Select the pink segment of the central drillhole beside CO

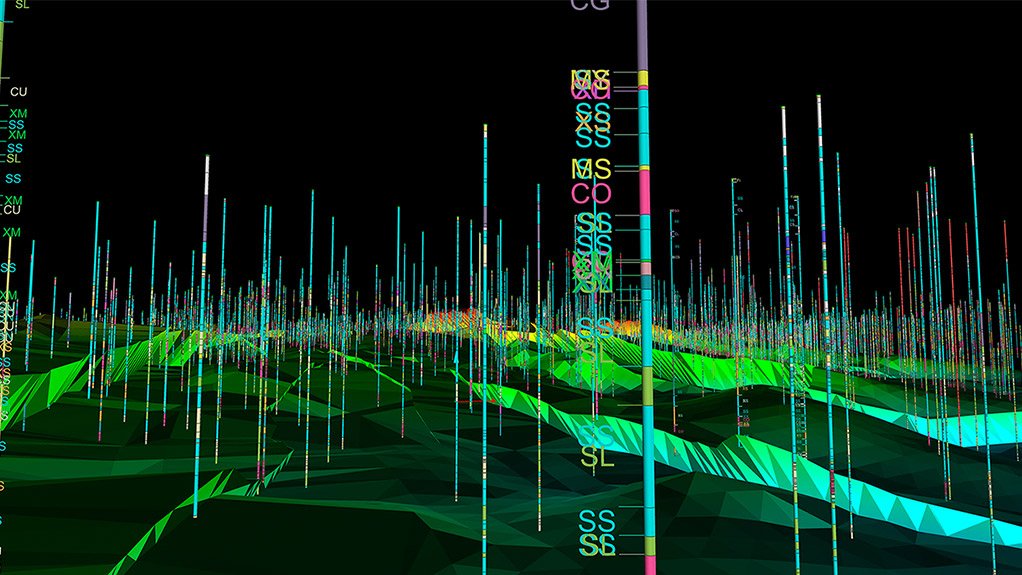645,191
